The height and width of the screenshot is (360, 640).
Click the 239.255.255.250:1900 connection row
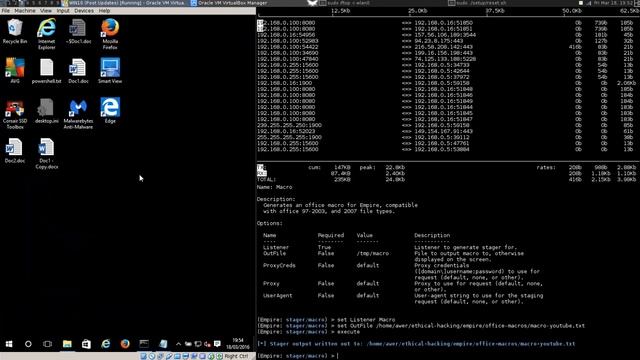pos(444,125)
